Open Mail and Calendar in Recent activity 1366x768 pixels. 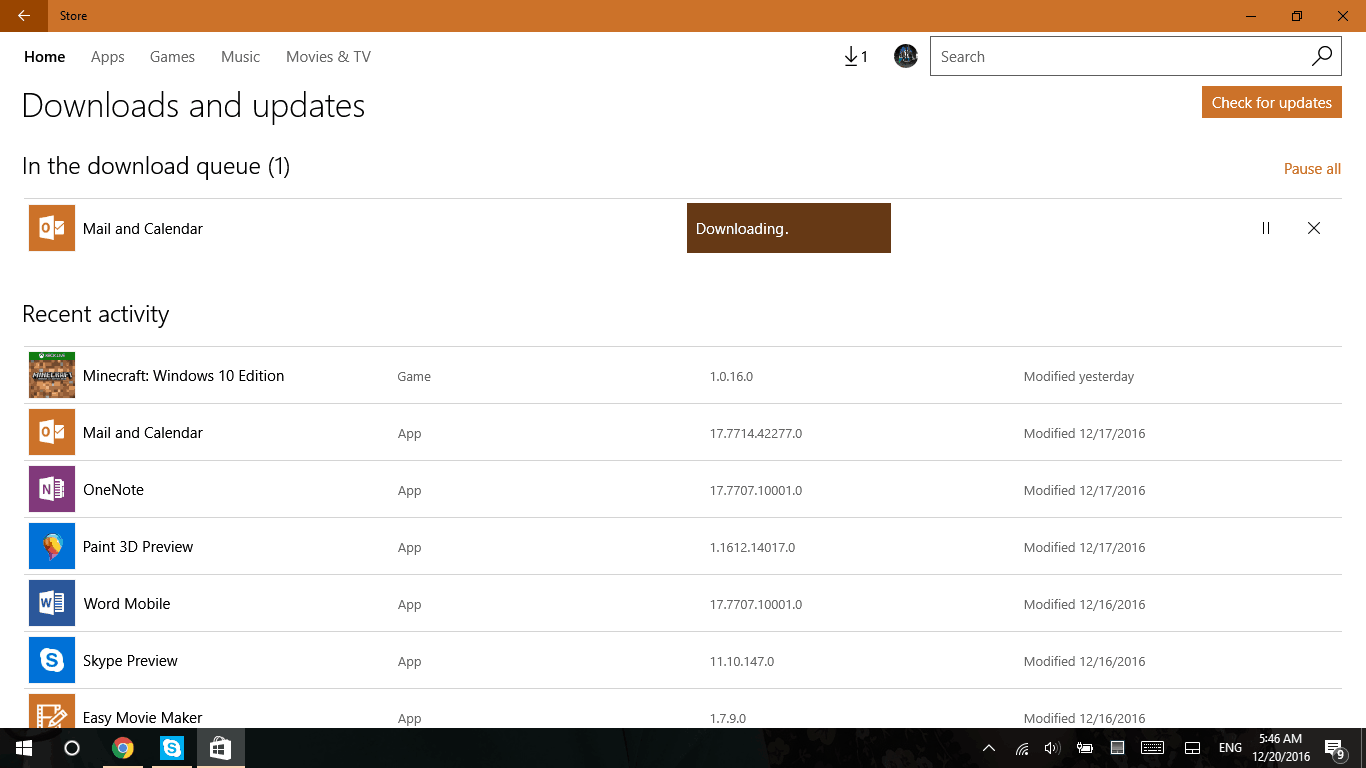coord(683,433)
